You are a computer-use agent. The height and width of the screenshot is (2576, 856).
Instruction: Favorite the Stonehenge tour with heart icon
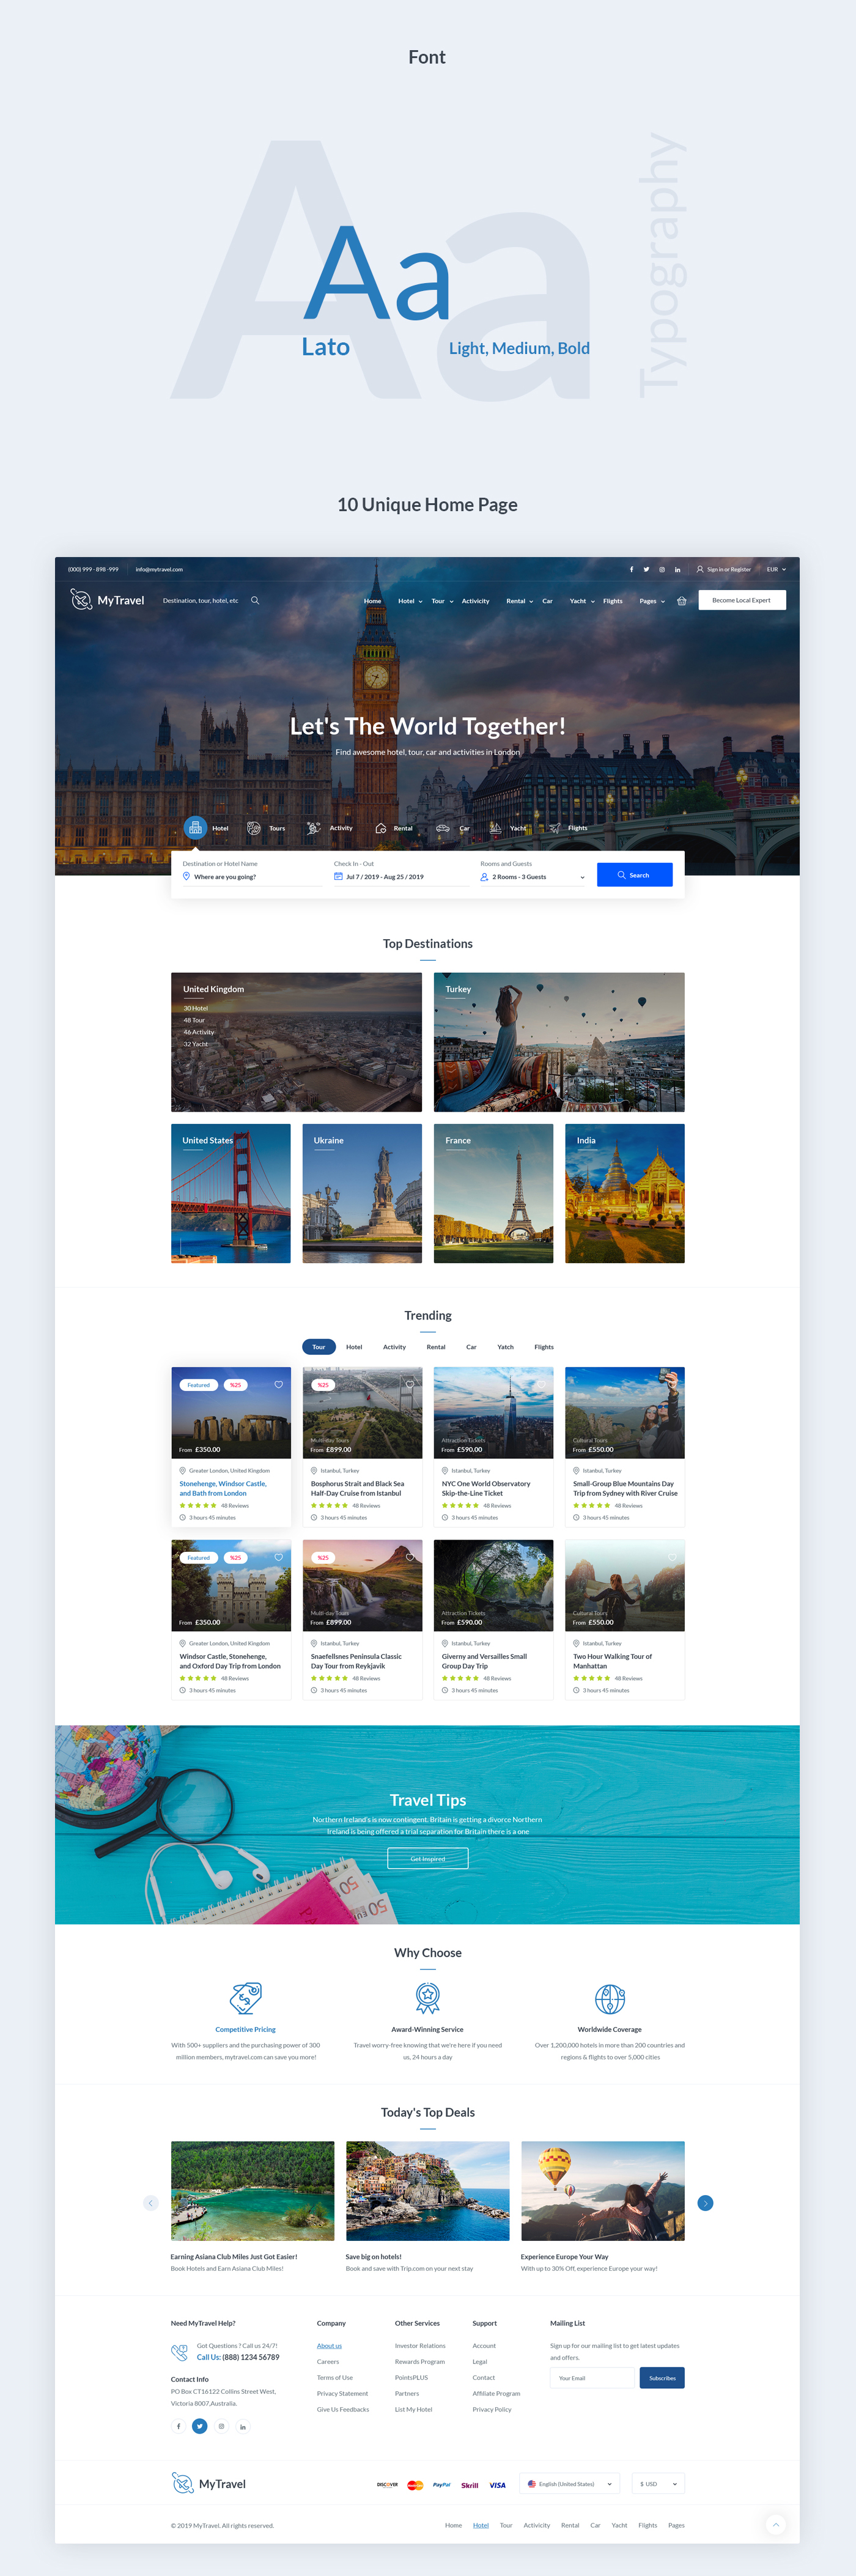[279, 1385]
